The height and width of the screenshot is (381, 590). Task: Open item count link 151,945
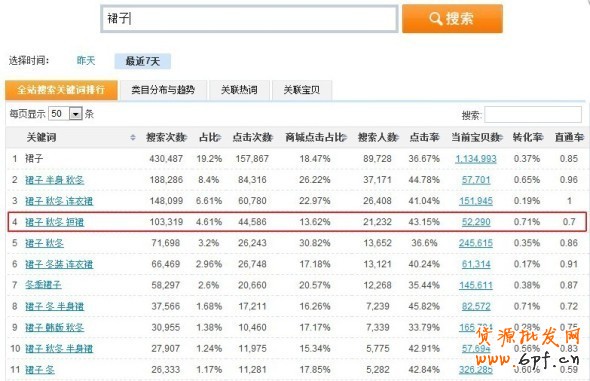point(476,201)
